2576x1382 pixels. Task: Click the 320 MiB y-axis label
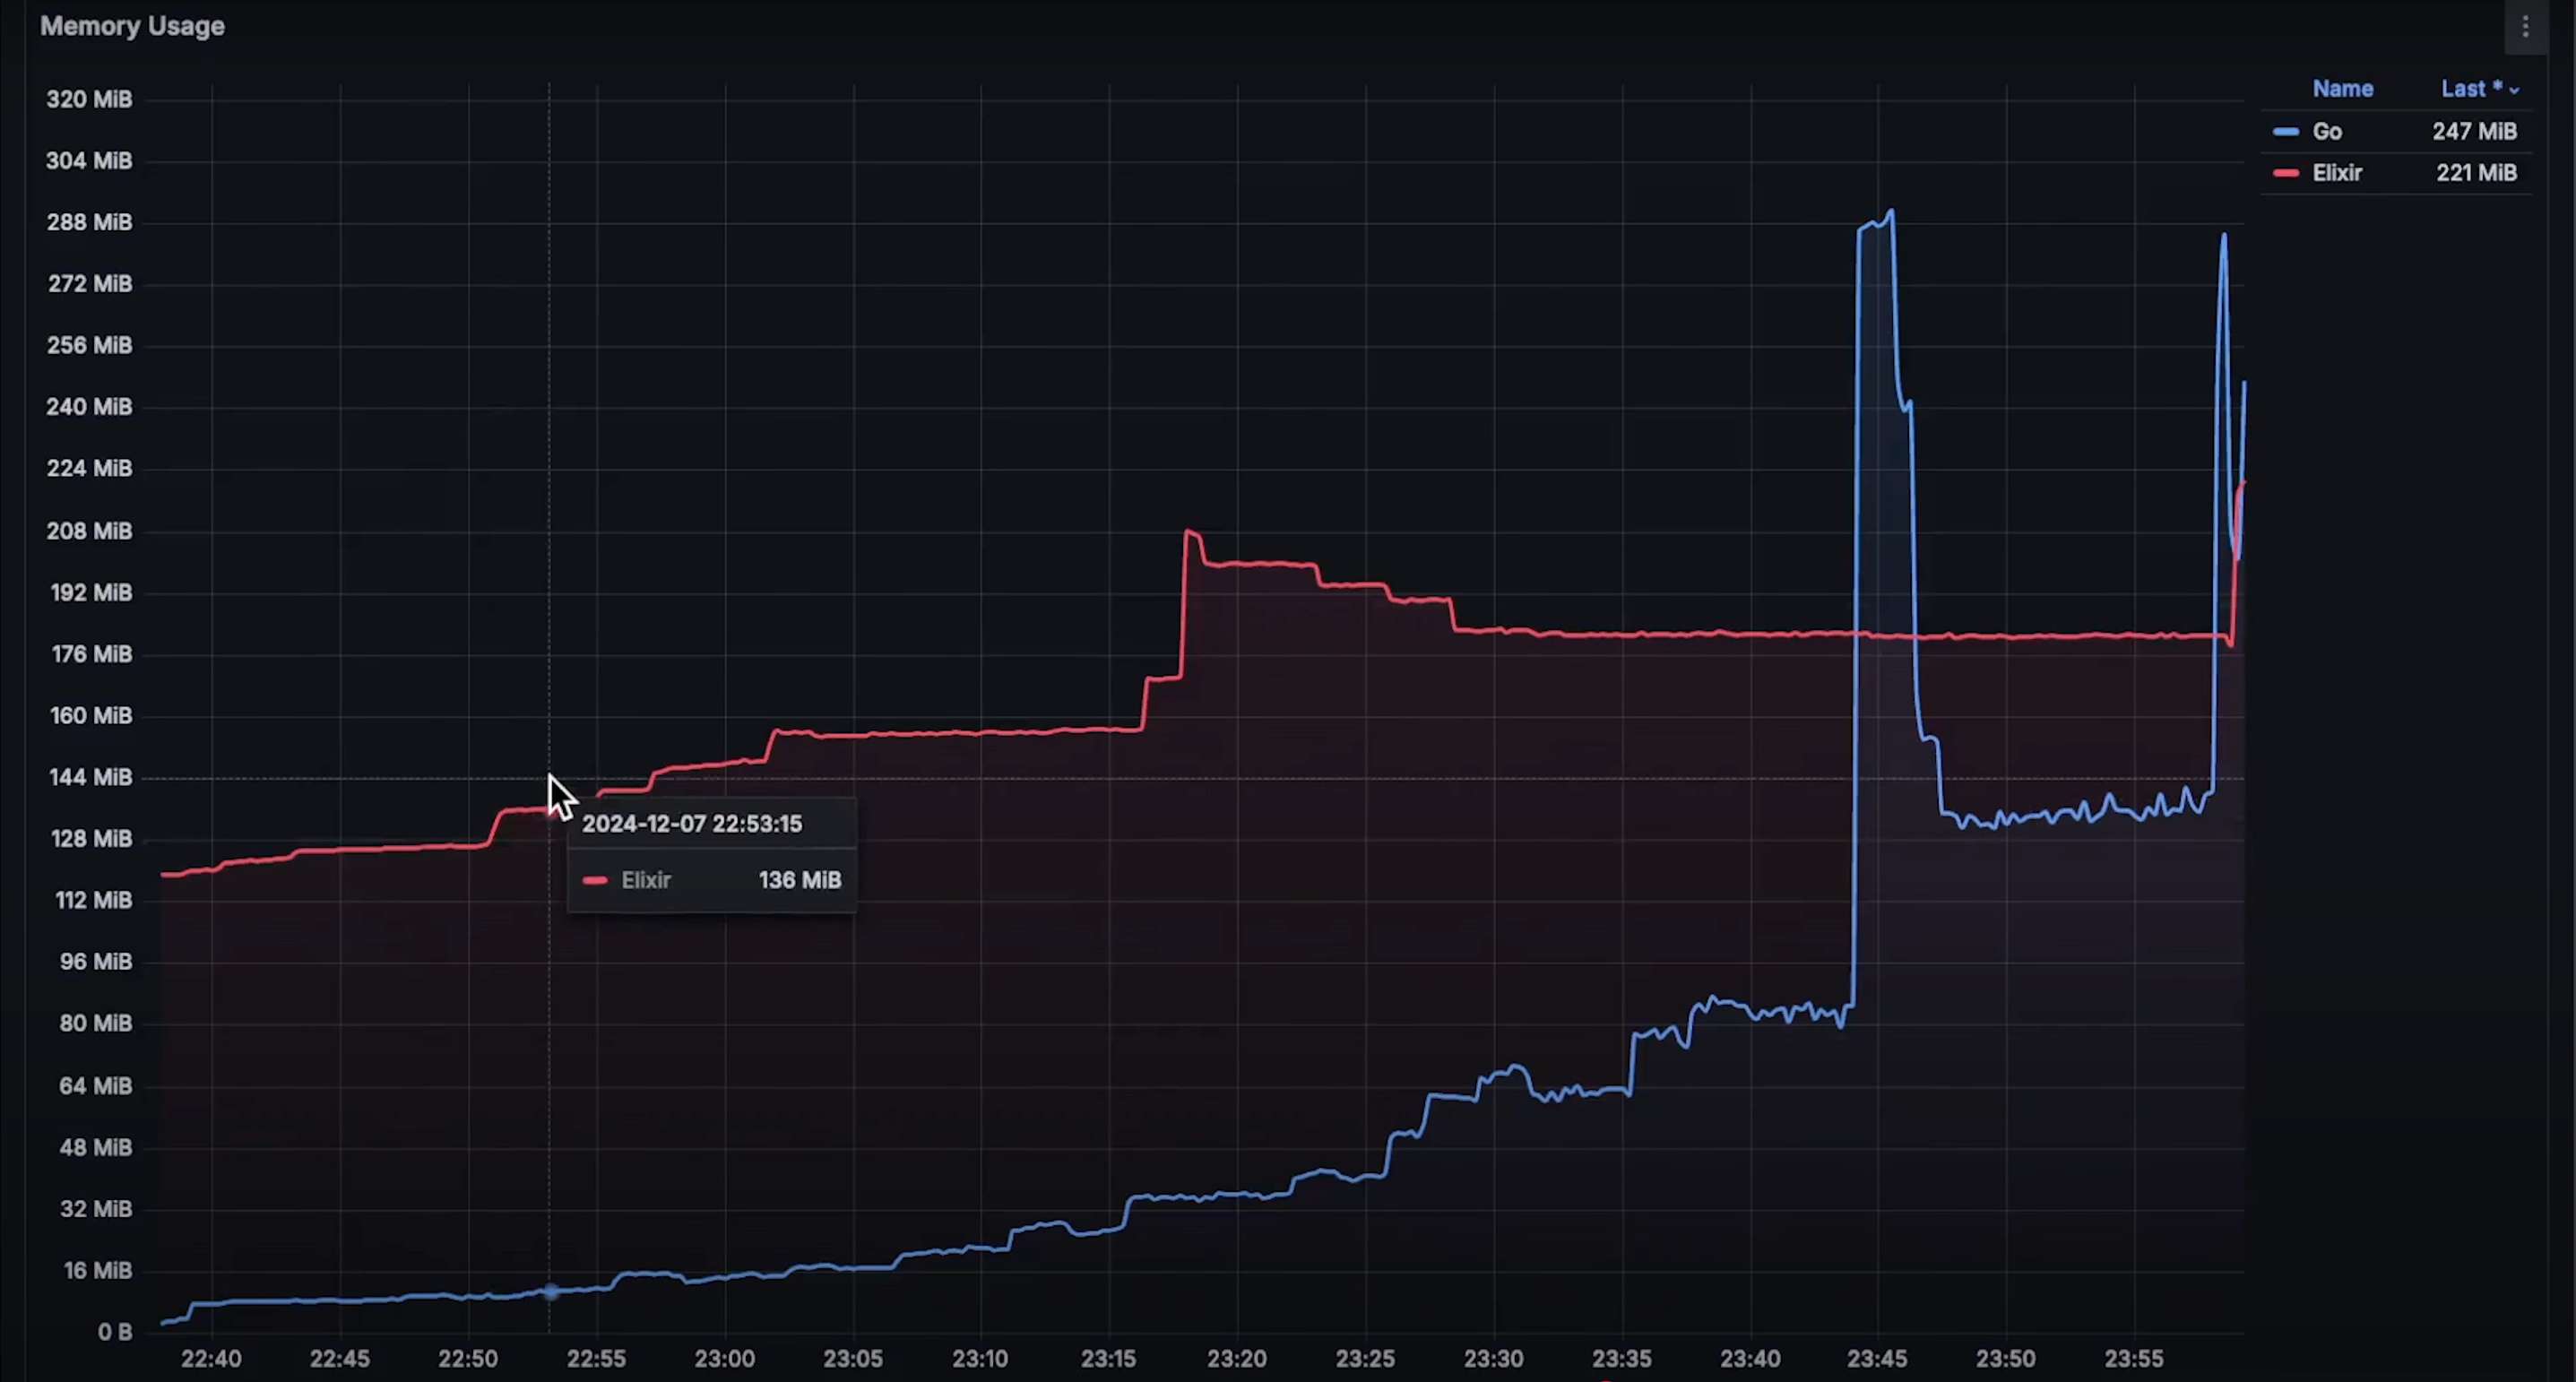[89, 99]
